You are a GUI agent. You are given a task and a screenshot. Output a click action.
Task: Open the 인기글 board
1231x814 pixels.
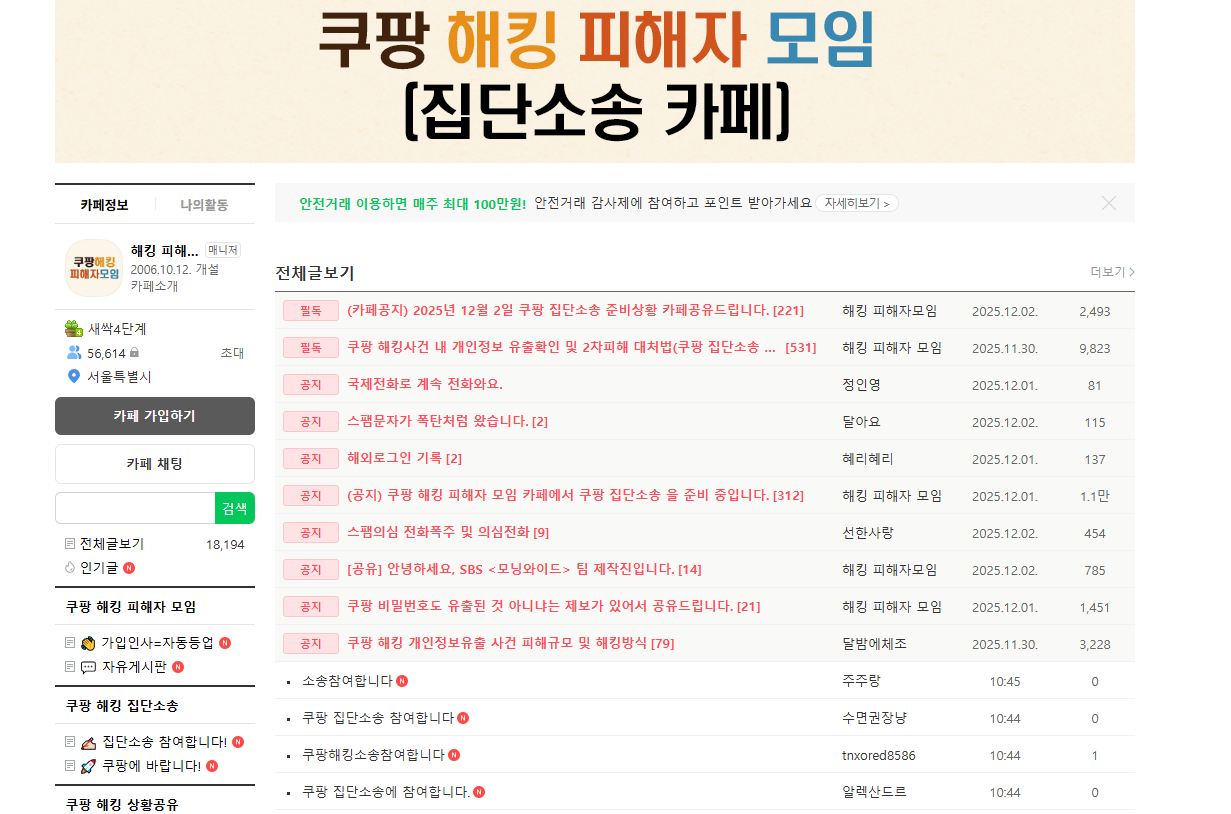pos(99,568)
